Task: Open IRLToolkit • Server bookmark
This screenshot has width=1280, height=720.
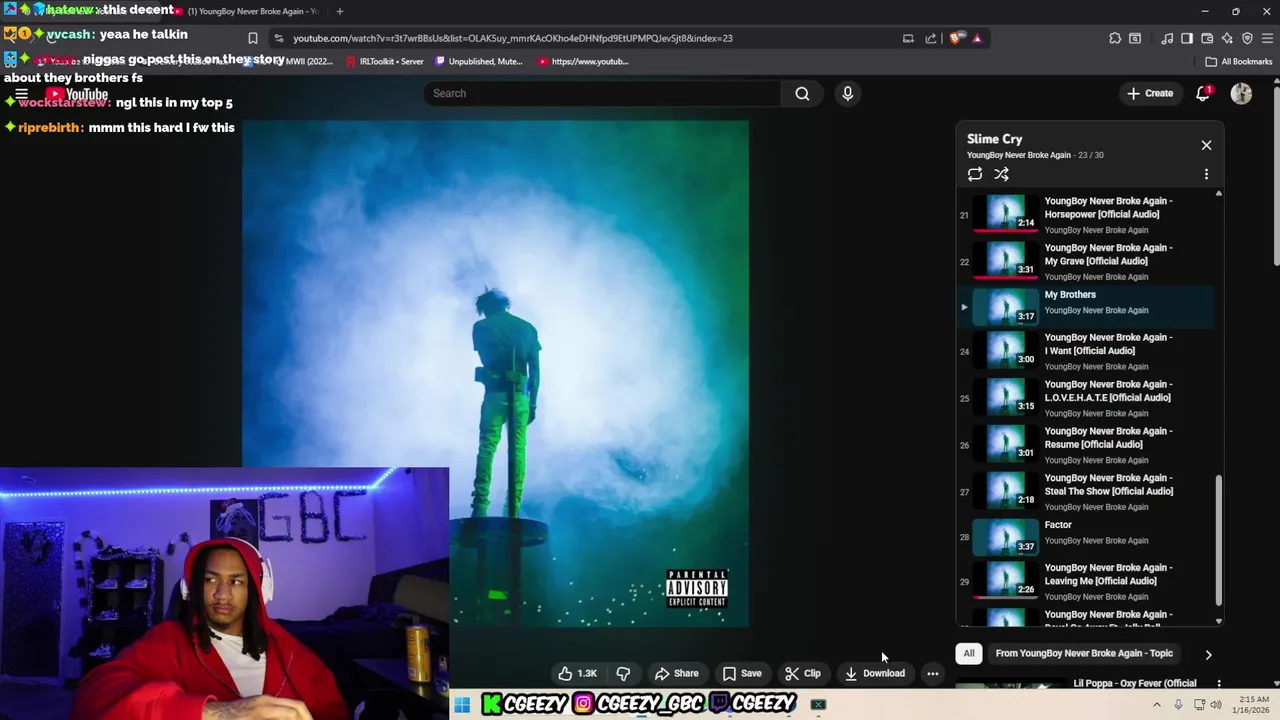Action: (385, 61)
